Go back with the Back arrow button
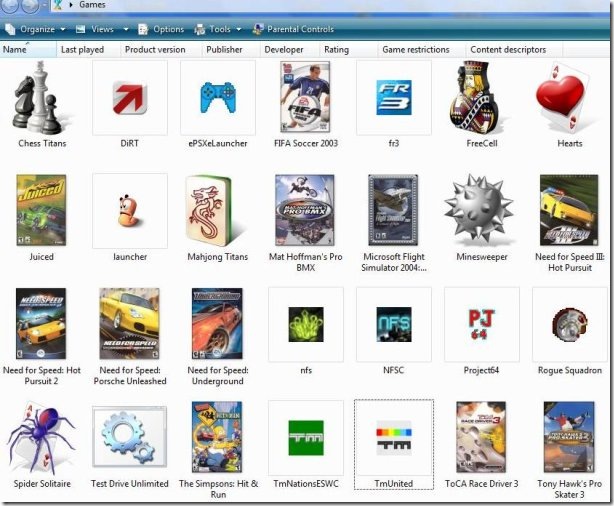Viewport: 614px width, 506px height. click(10, 5)
